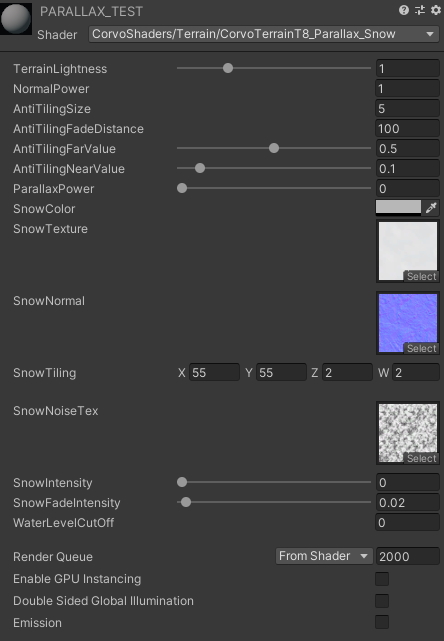The height and width of the screenshot is (641, 444).
Task: Click the material preview sphere icon
Action: tap(16, 18)
